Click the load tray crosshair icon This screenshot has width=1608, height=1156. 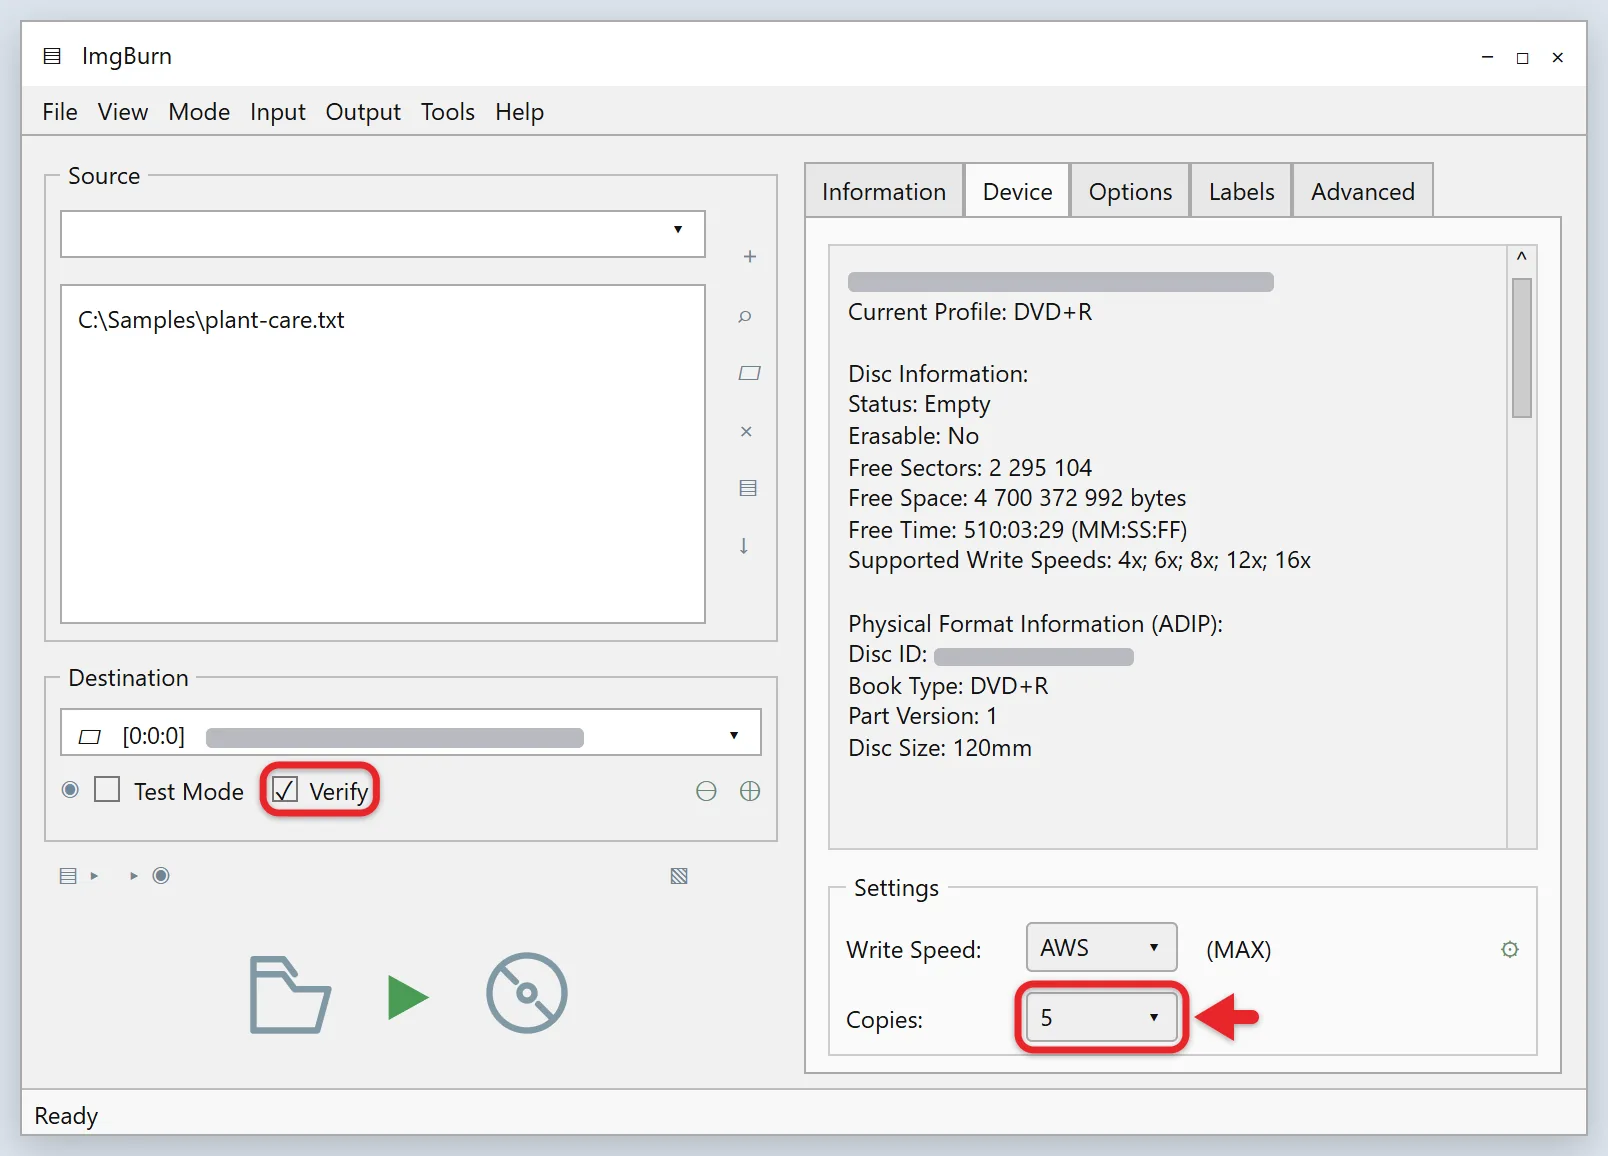click(x=750, y=792)
